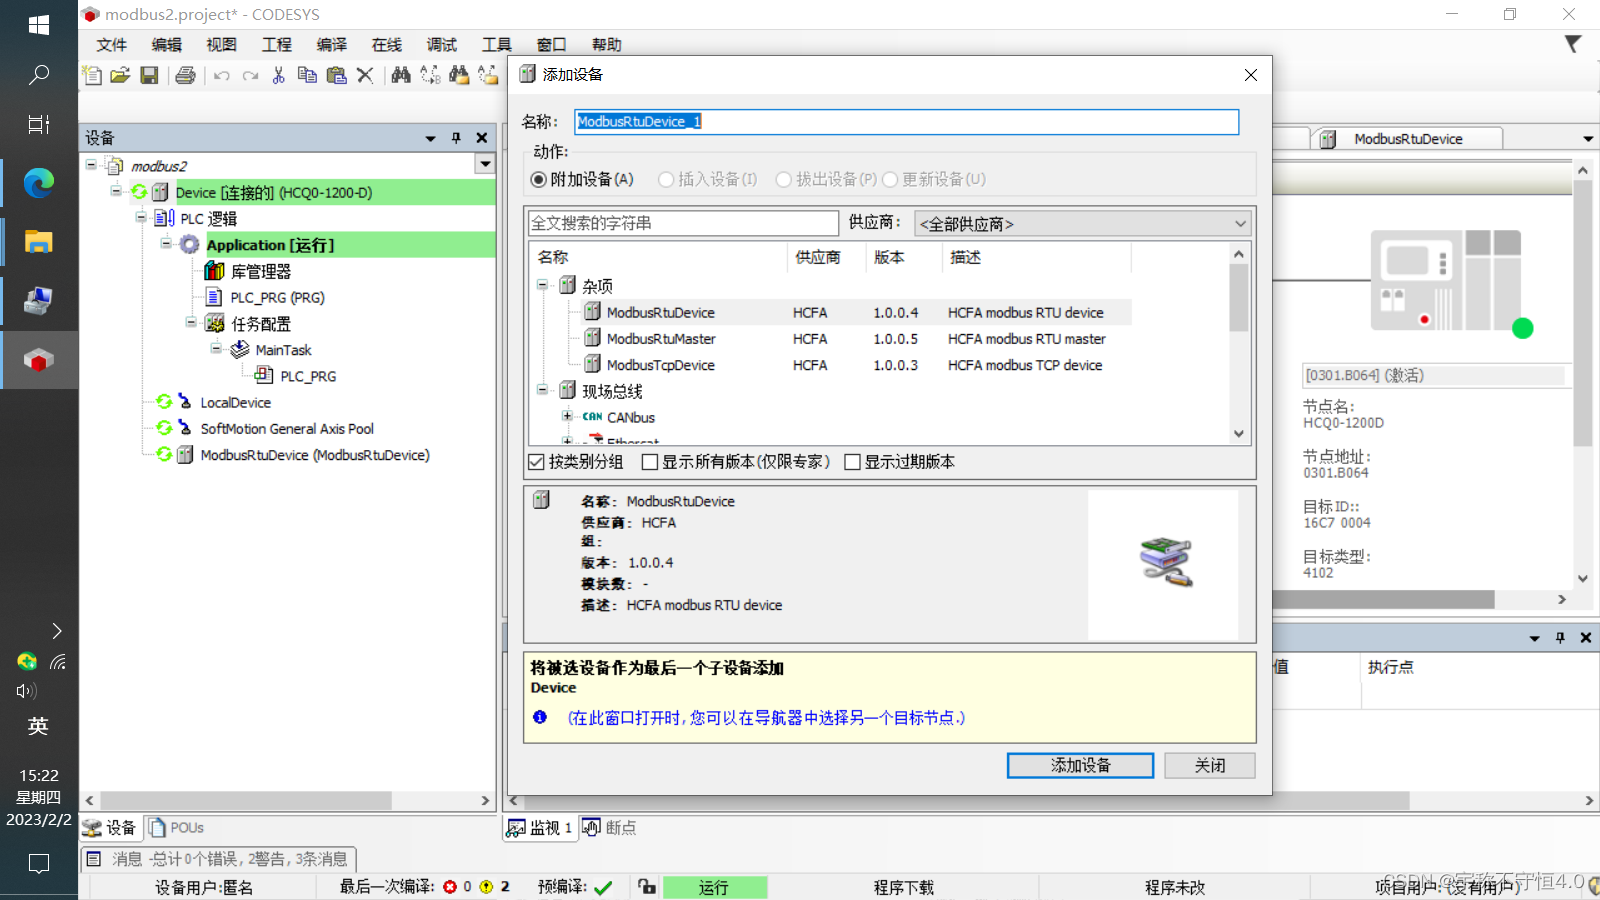The width and height of the screenshot is (1600, 900).
Task: Click the 添加设备 button
Action: click(x=1080, y=765)
